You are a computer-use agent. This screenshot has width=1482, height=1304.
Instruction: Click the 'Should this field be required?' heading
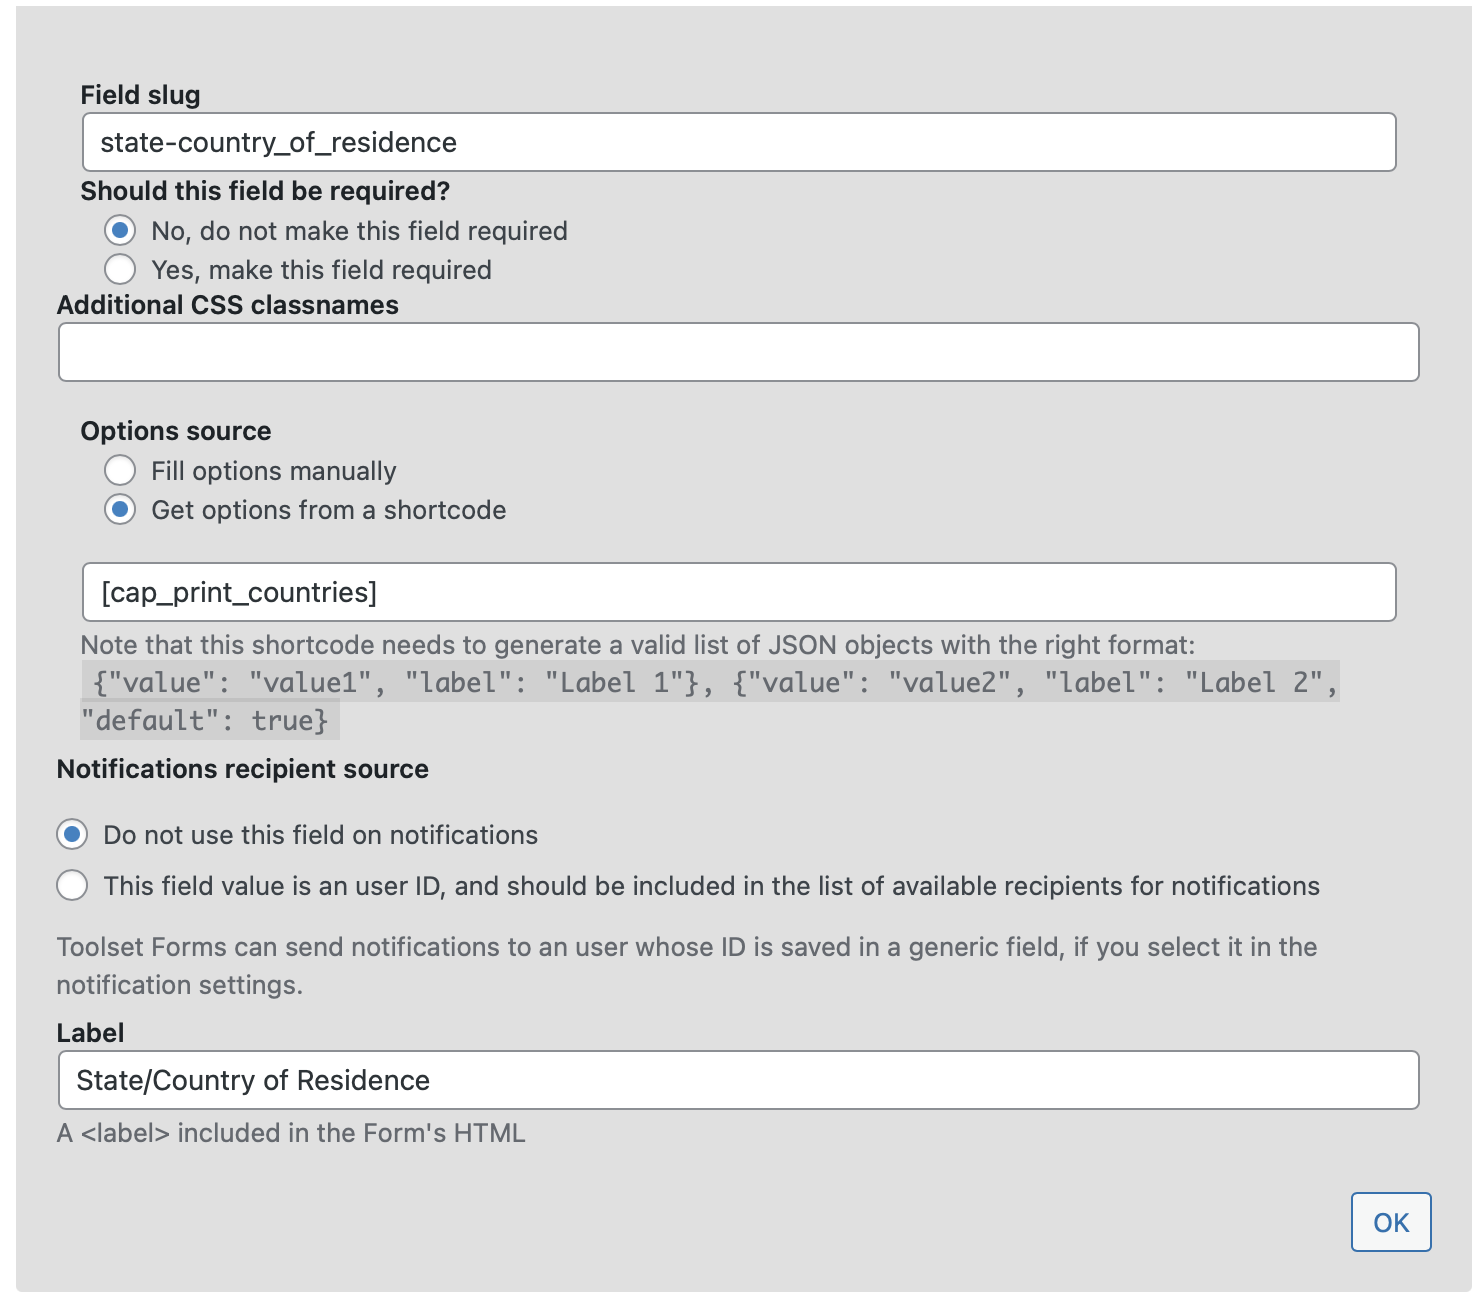tap(265, 191)
